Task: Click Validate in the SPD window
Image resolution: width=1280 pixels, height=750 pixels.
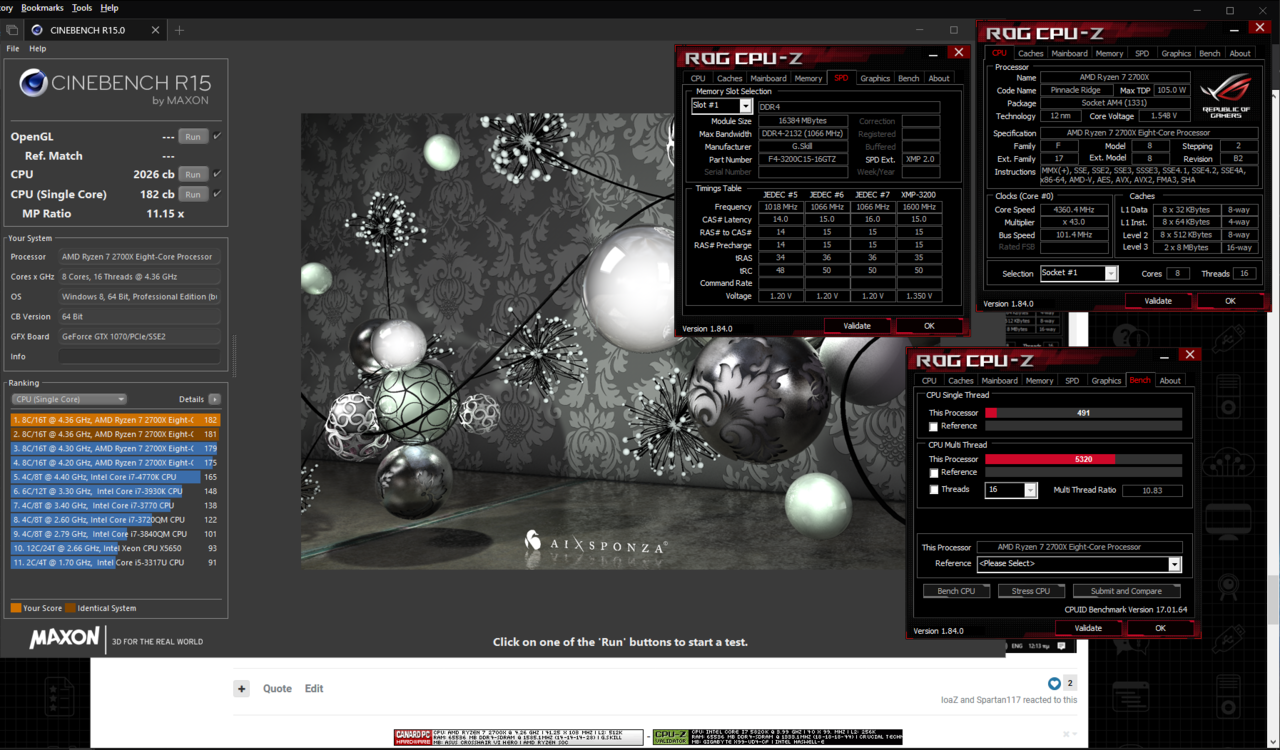Action: point(857,326)
